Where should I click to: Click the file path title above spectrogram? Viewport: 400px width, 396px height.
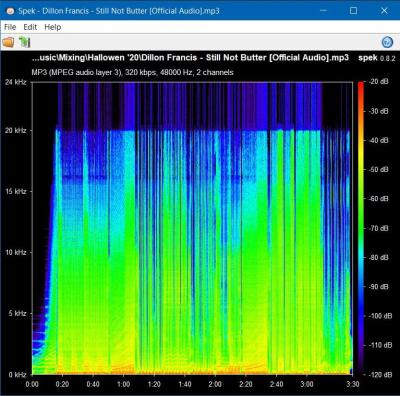190,58
